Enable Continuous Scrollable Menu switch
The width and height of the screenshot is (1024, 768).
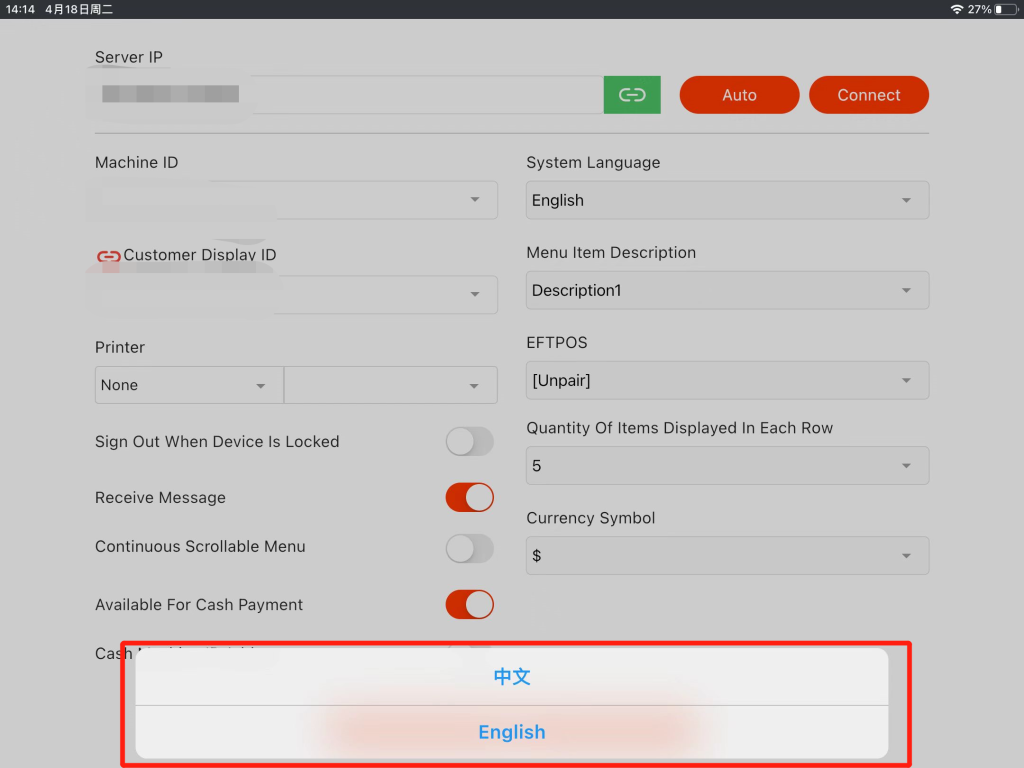[x=469, y=548]
